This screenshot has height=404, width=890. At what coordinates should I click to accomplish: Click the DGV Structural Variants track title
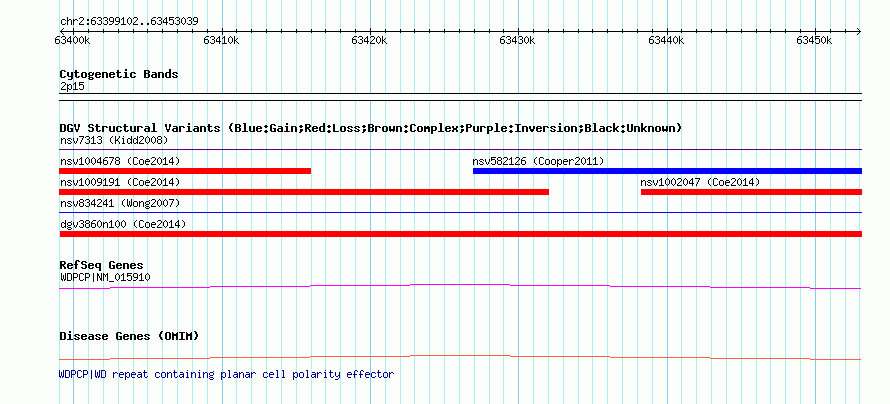[371, 128]
